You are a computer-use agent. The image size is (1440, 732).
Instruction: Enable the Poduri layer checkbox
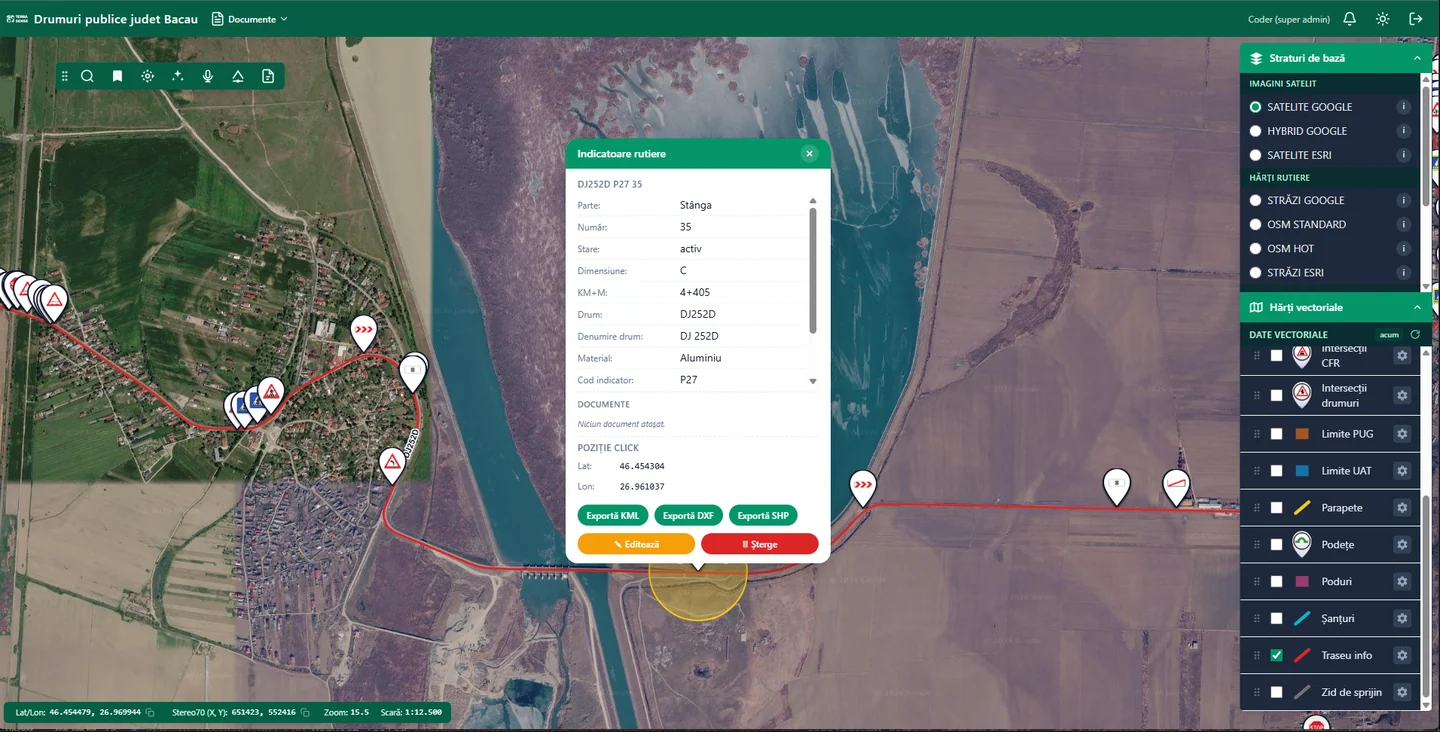tap(1276, 582)
